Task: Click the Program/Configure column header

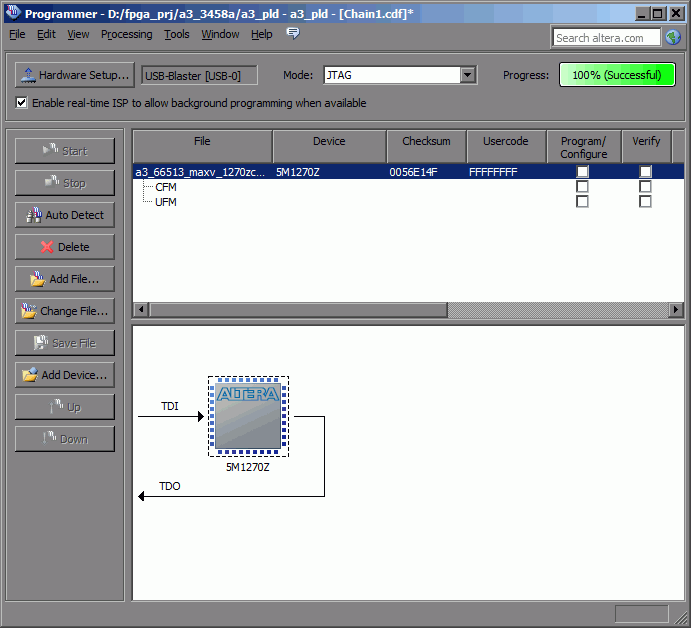Action: pos(584,147)
